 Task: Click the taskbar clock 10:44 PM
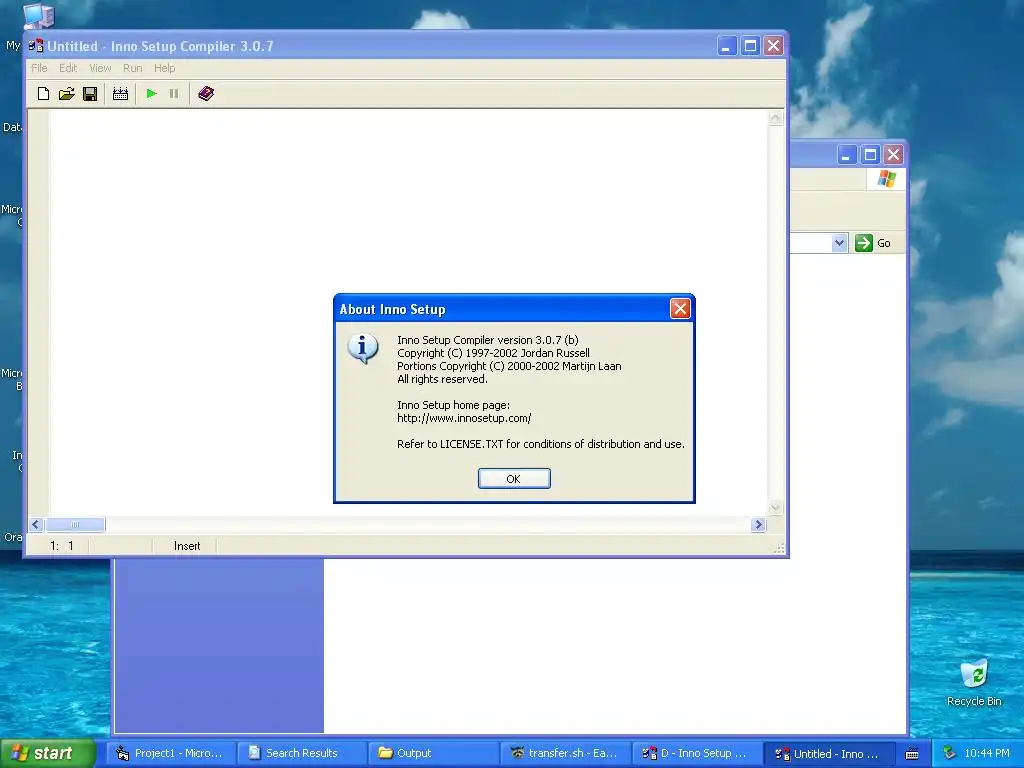click(987, 753)
